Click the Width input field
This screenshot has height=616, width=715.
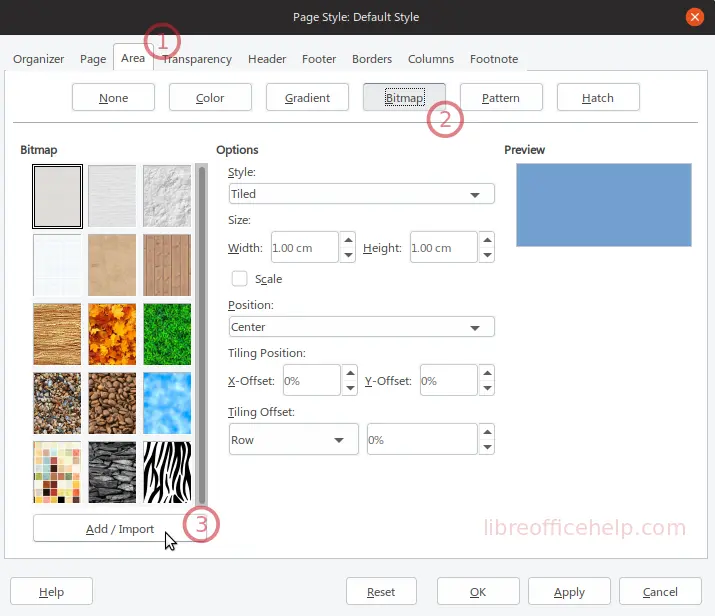(303, 248)
